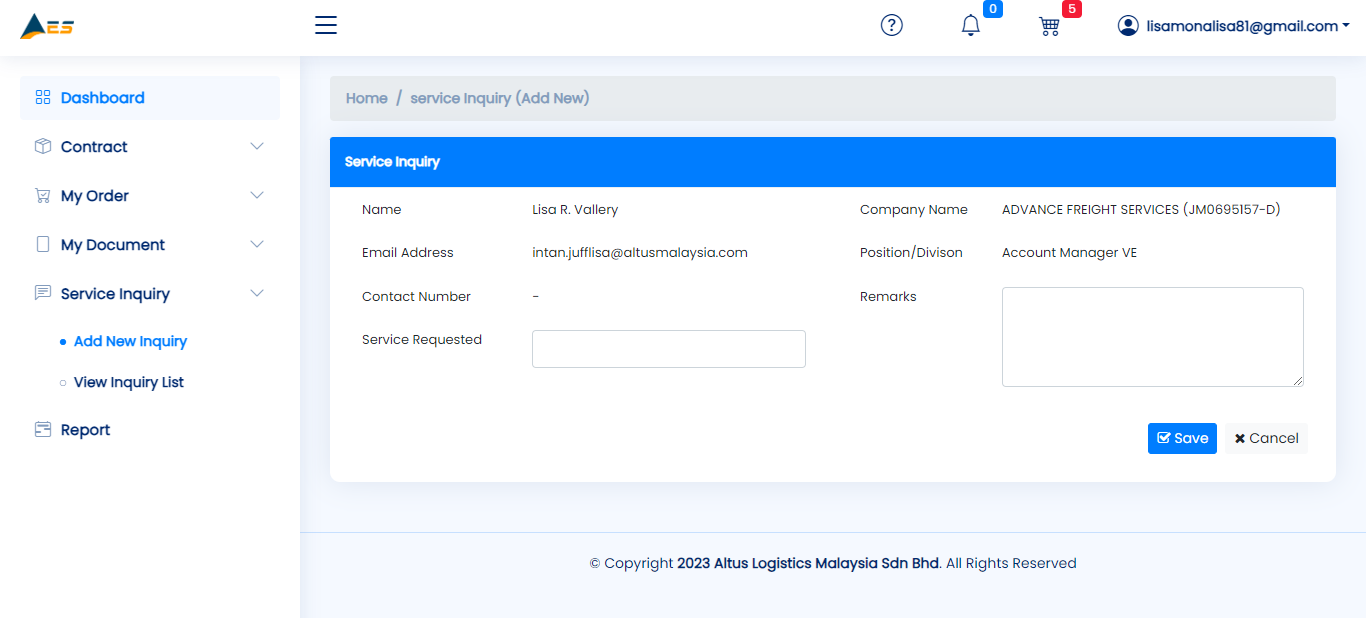
Task: Click the name Lisa R. Vallery
Action: [575, 210]
